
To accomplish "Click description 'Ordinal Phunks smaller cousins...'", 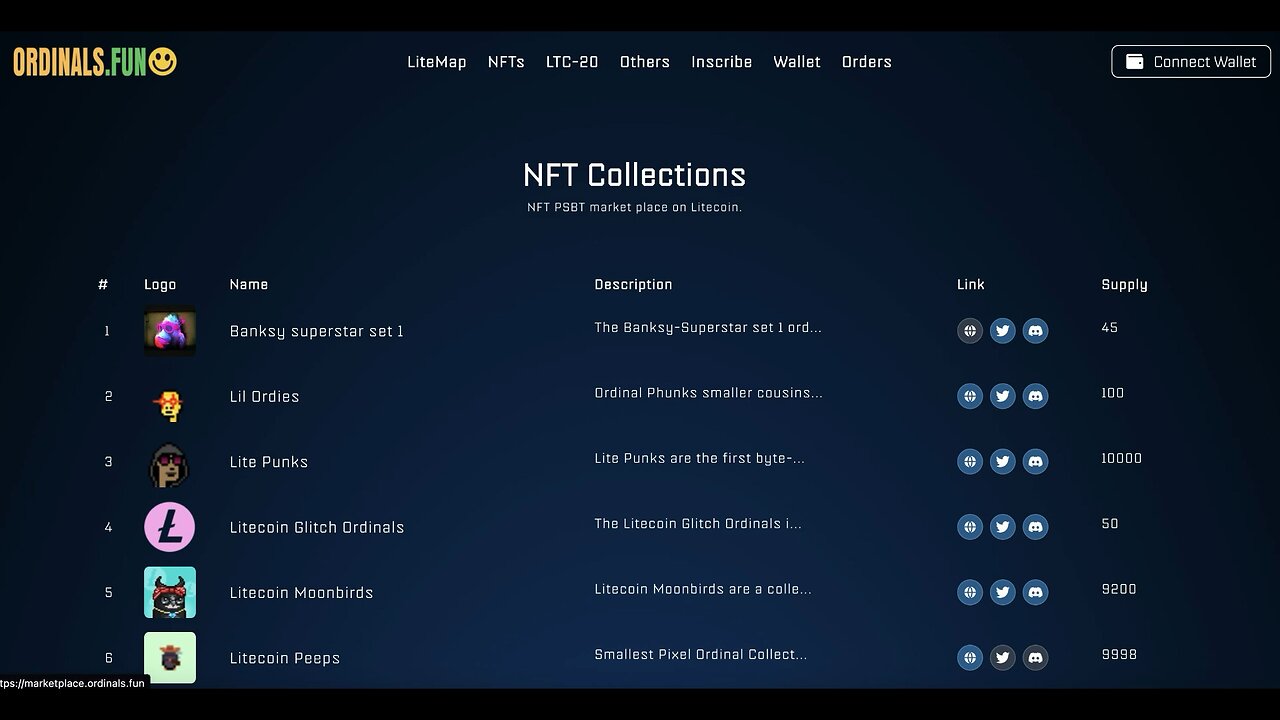I will (x=709, y=393).
